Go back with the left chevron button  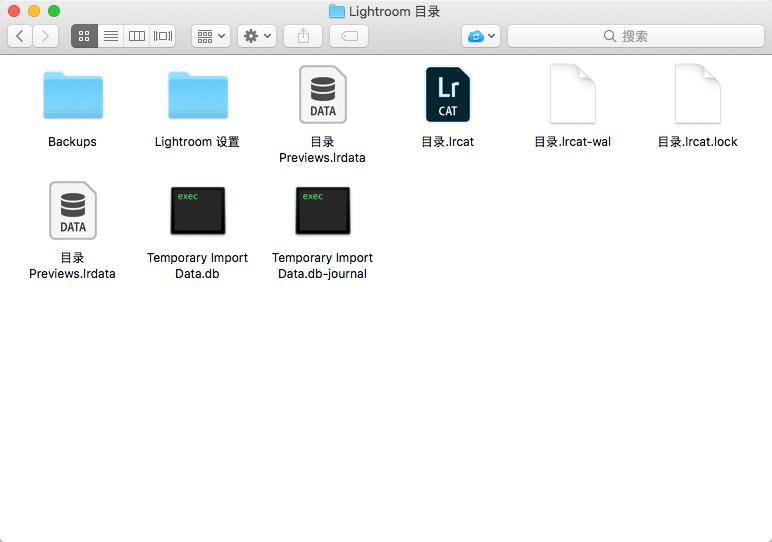pos(20,36)
